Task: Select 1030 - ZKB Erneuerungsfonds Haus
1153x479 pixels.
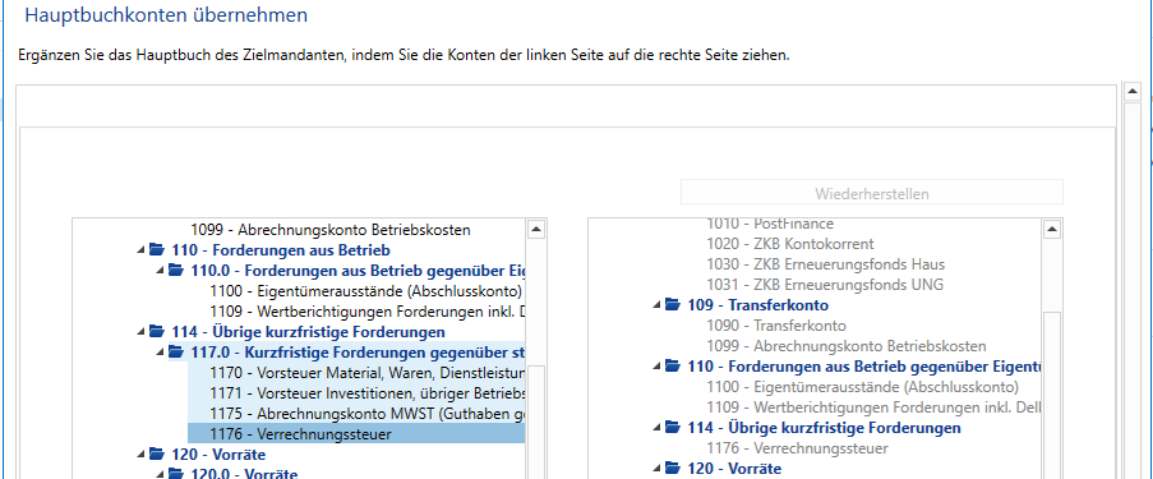Action: click(x=826, y=264)
